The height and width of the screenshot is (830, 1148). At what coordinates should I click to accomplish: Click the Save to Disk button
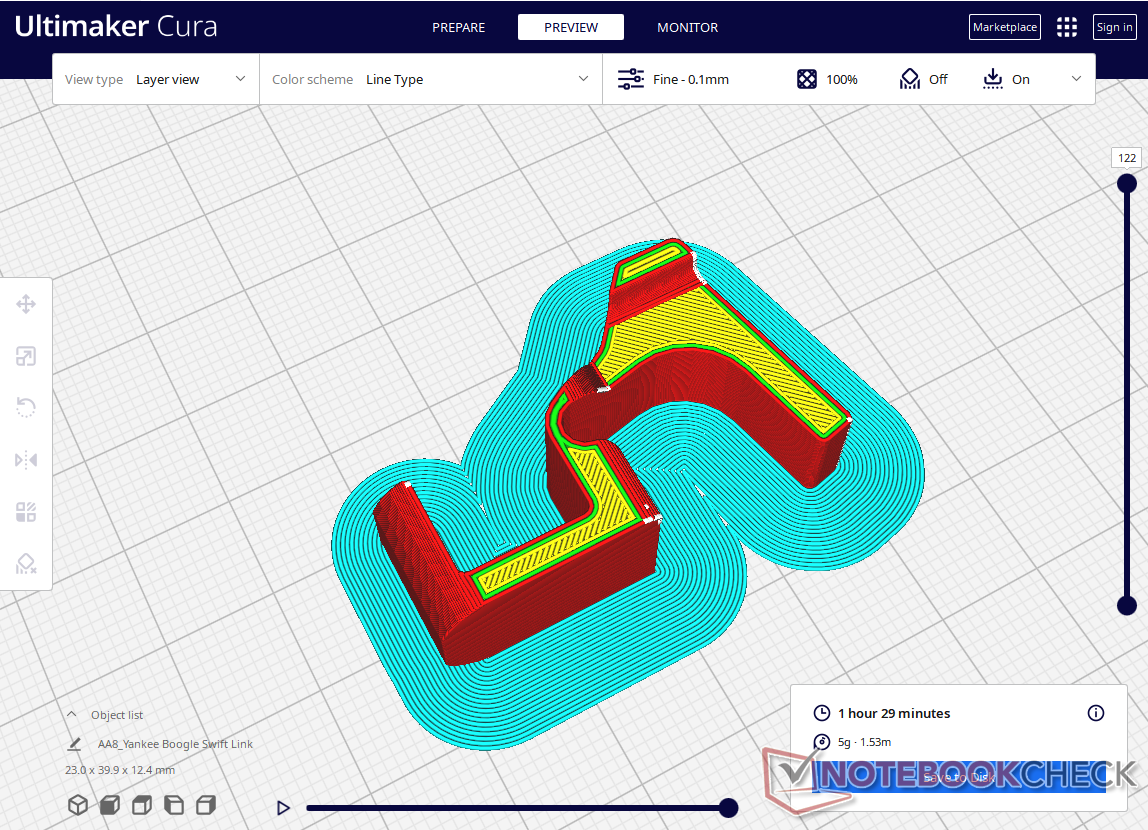[x=959, y=777]
